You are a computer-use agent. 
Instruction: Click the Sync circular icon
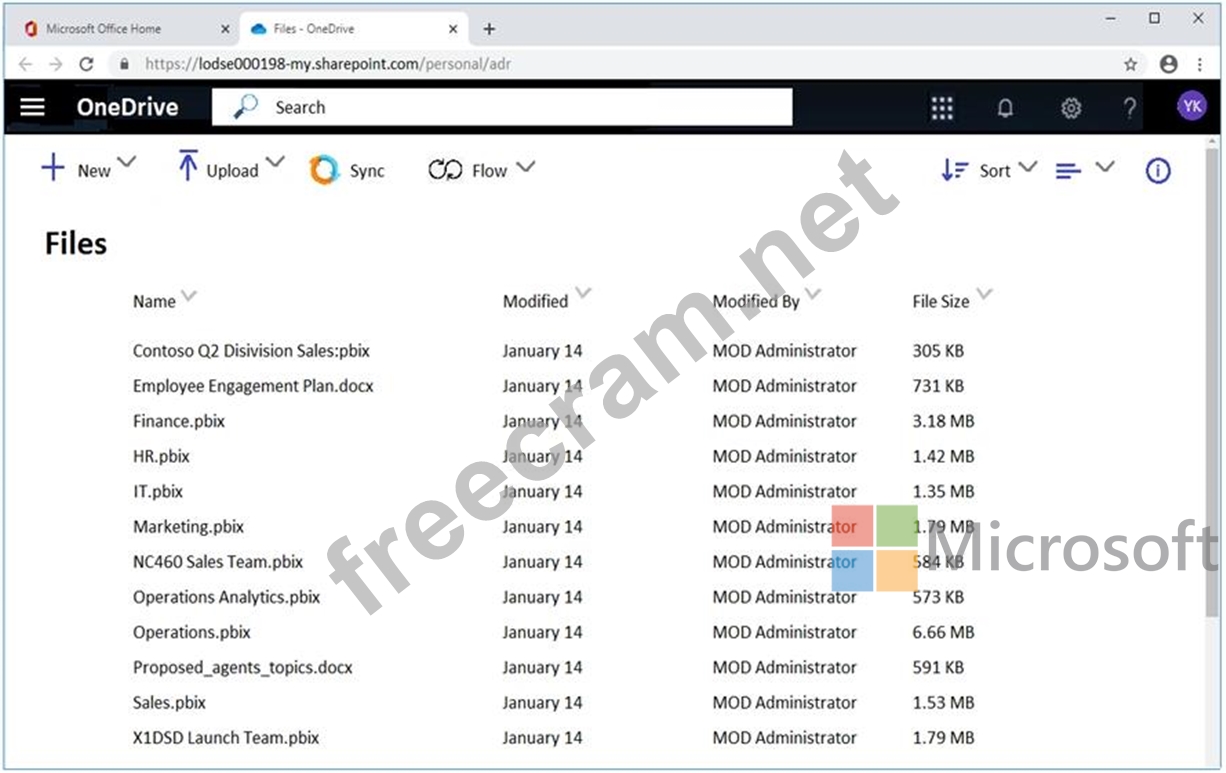324,170
